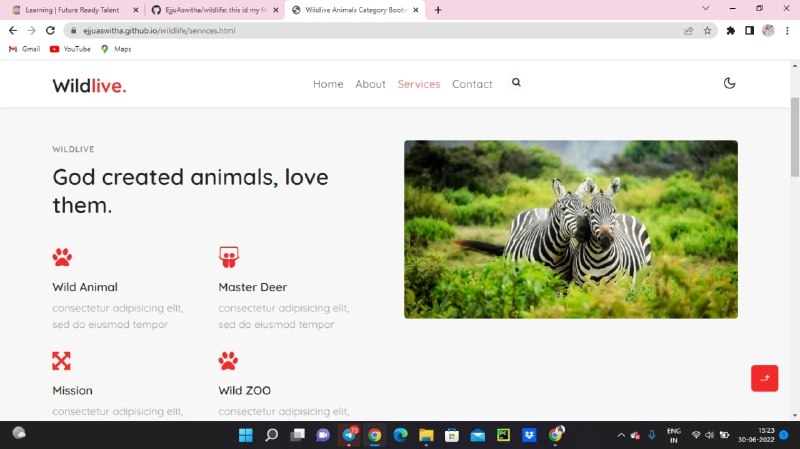The height and width of the screenshot is (449, 800).
Task: Click the Master Deer icon
Action: tap(229, 257)
